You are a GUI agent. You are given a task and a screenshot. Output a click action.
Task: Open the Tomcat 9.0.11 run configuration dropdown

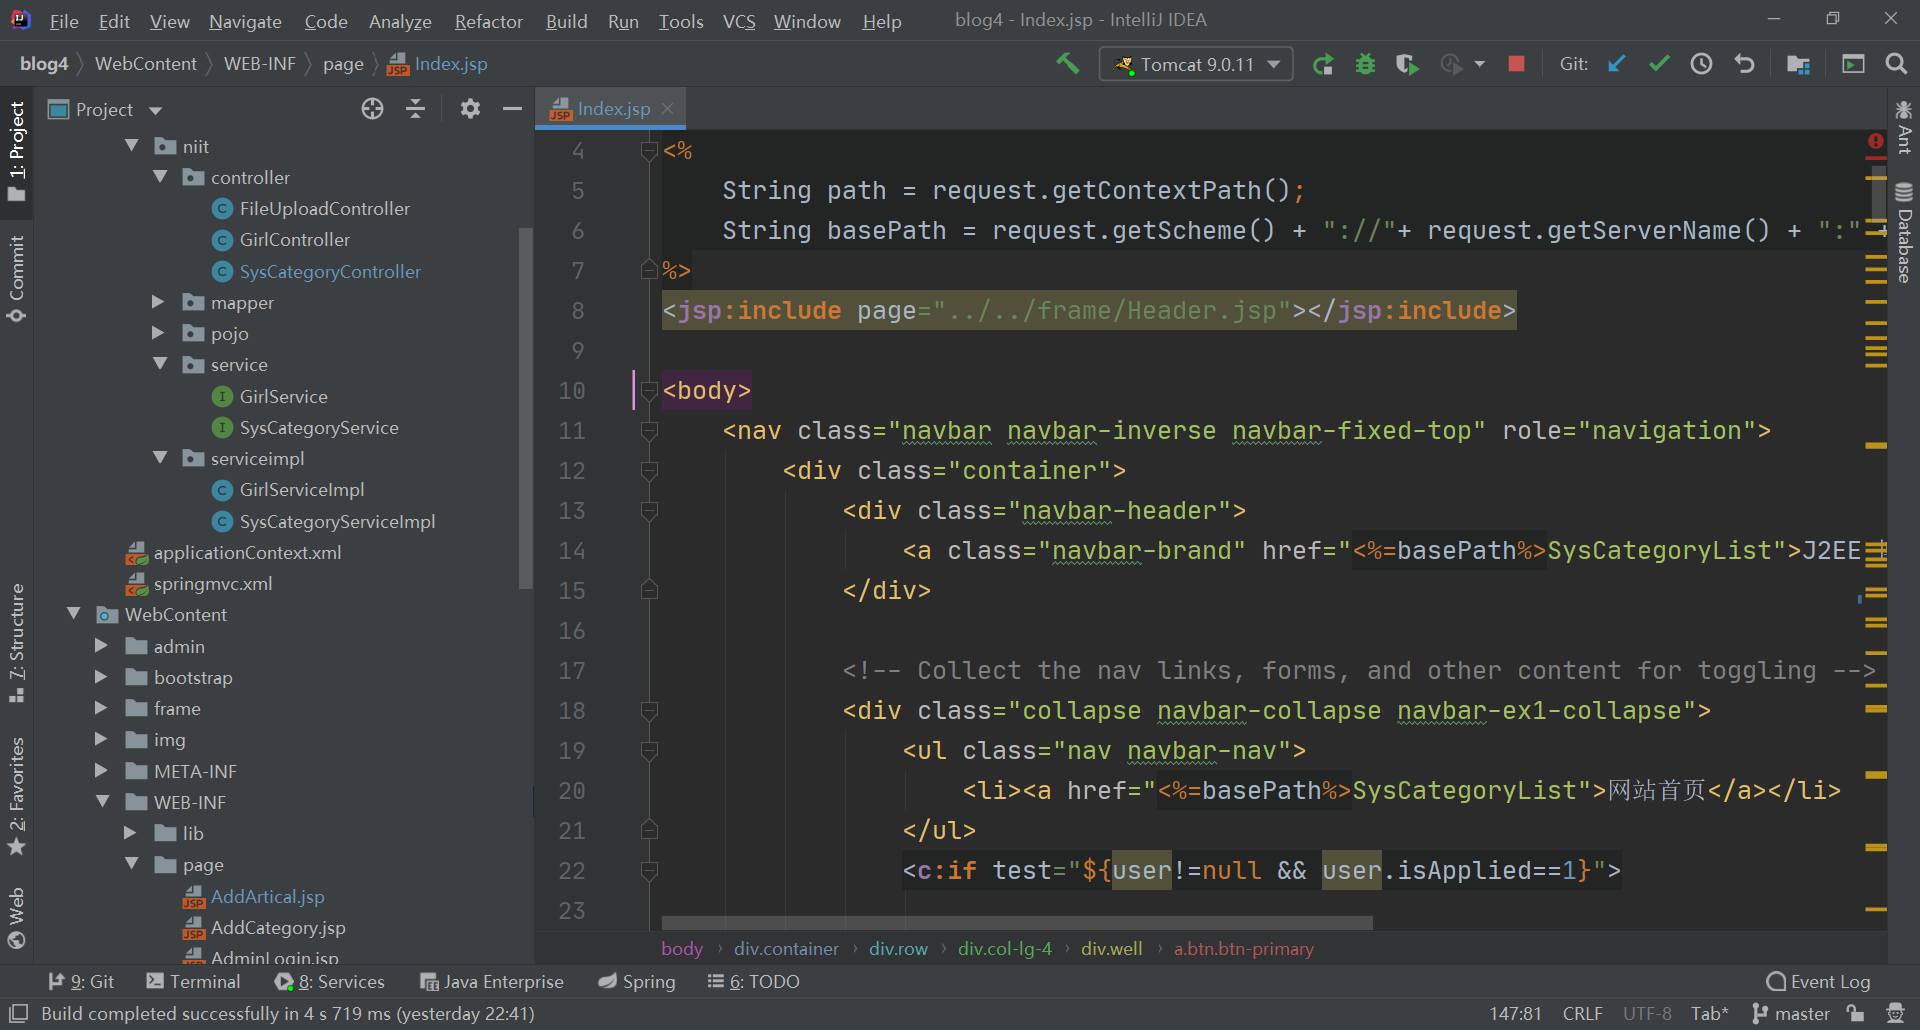click(1196, 64)
